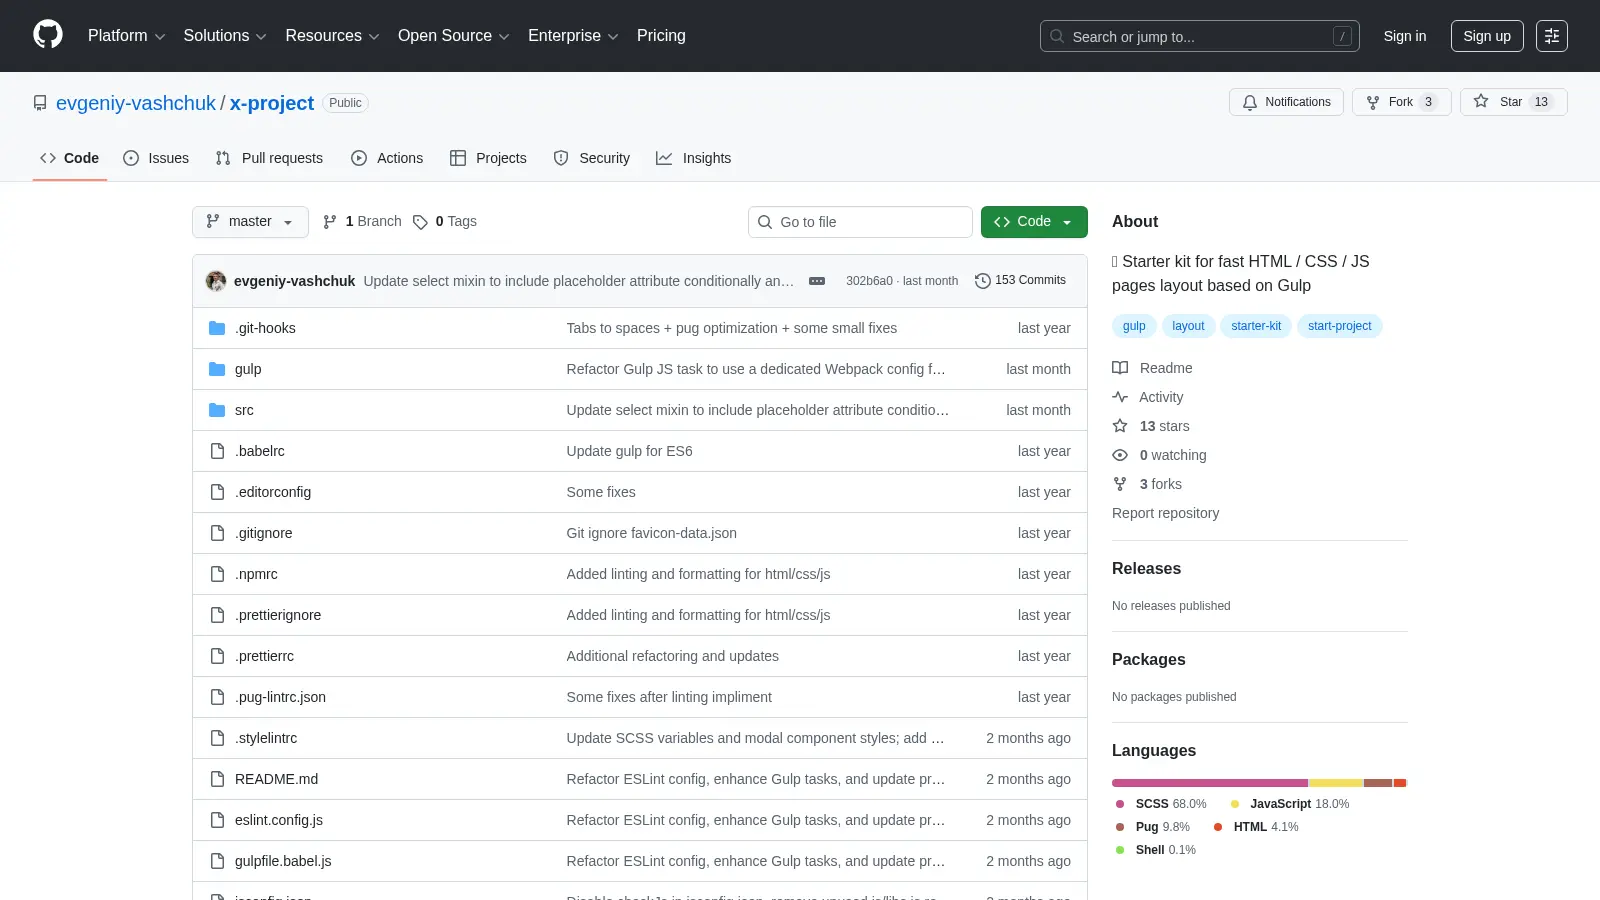
Task: Open the .stylelintrc file
Action: tap(266, 738)
